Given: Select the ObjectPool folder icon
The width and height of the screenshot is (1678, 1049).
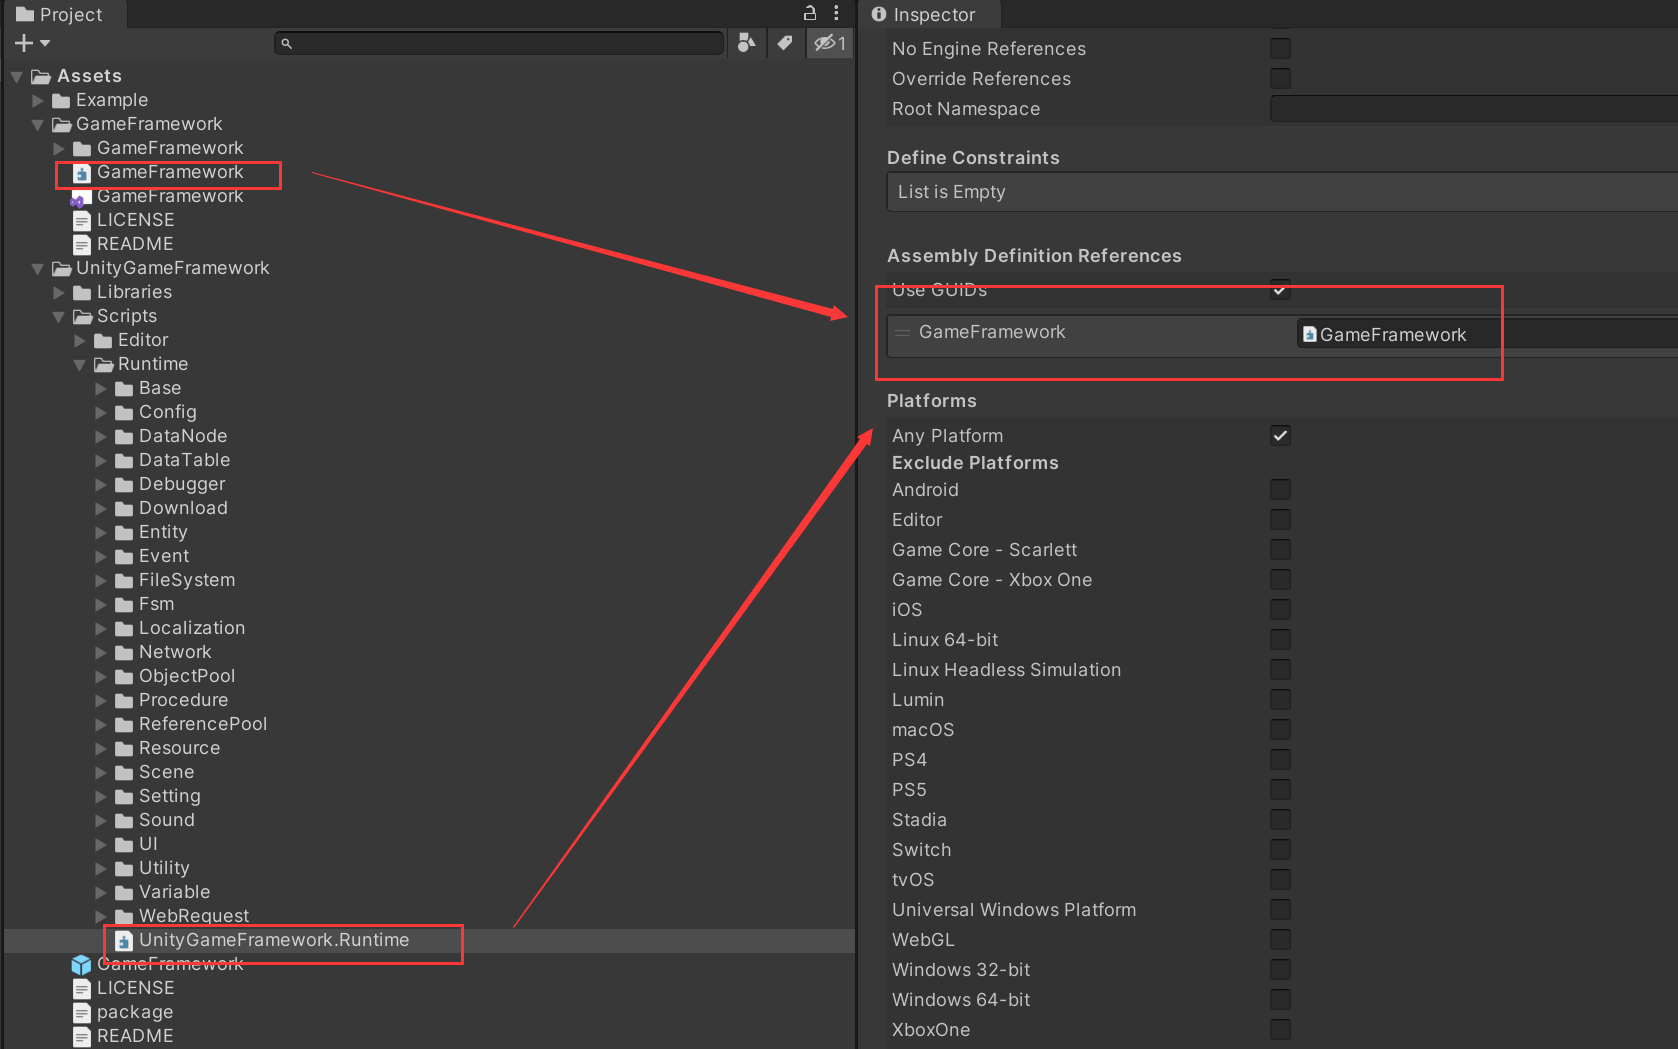Looking at the screenshot, I should [124, 677].
